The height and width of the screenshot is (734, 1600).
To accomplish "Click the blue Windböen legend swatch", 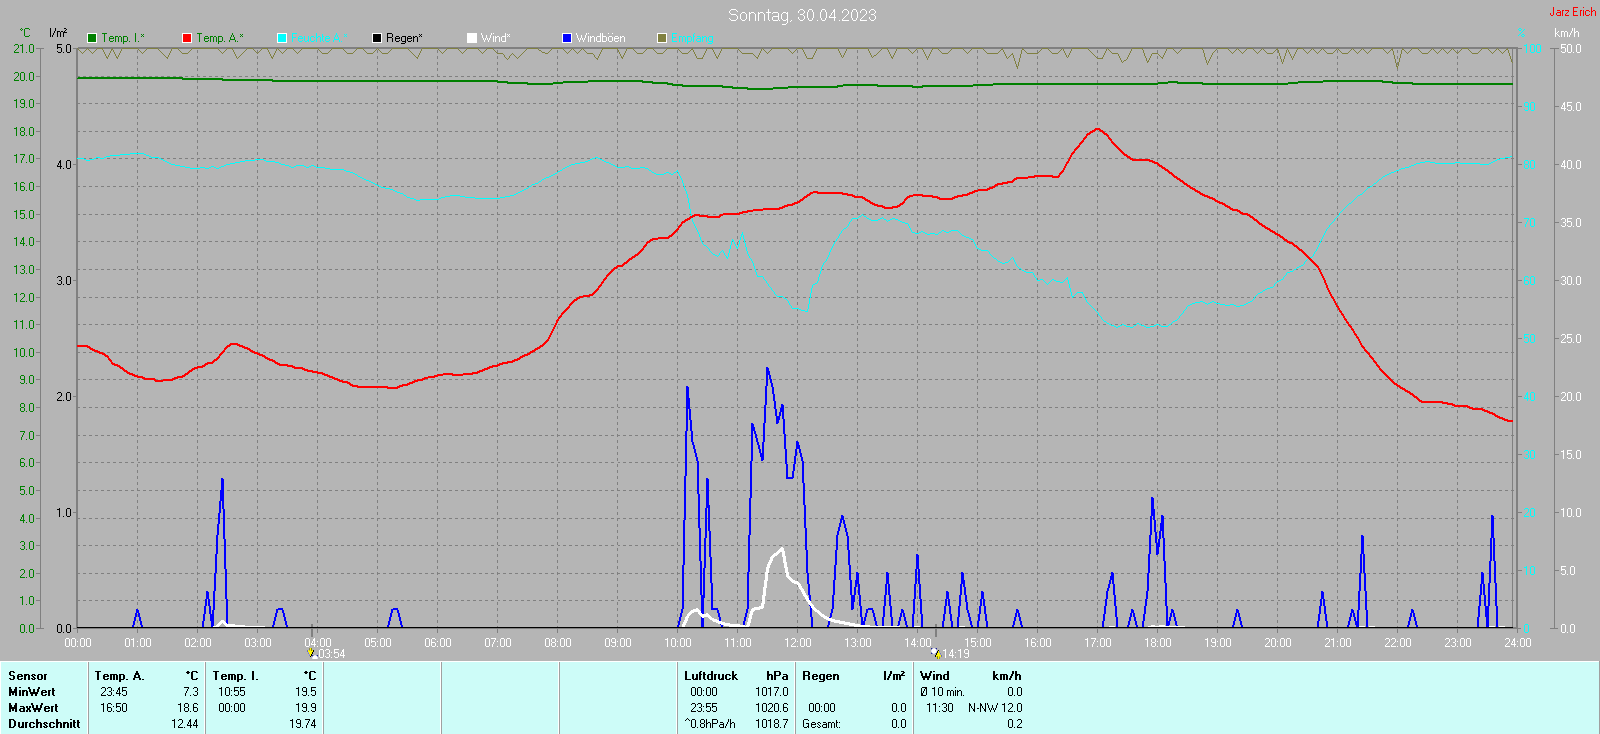I will [x=567, y=38].
